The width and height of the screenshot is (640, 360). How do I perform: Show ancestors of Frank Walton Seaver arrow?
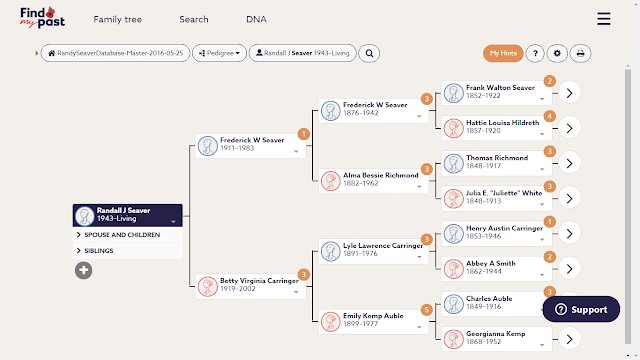coord(569,93)
